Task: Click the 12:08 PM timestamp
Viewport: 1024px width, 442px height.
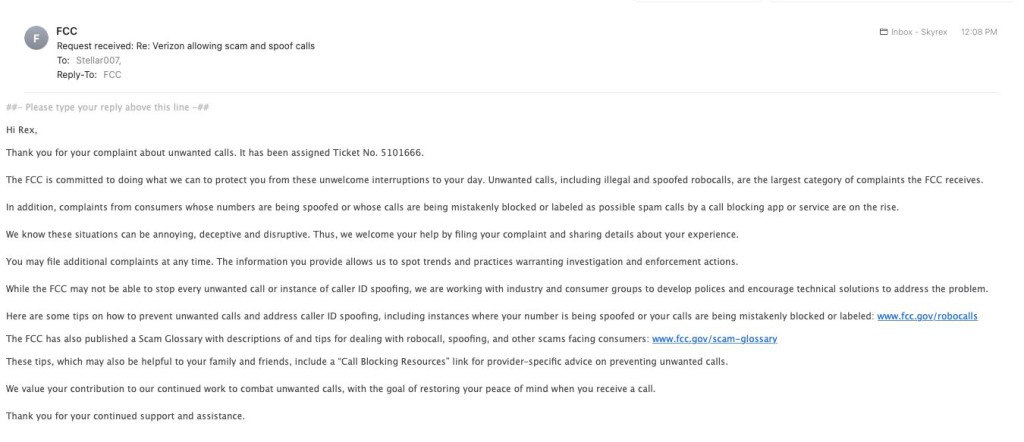Action: pos(979,32)
